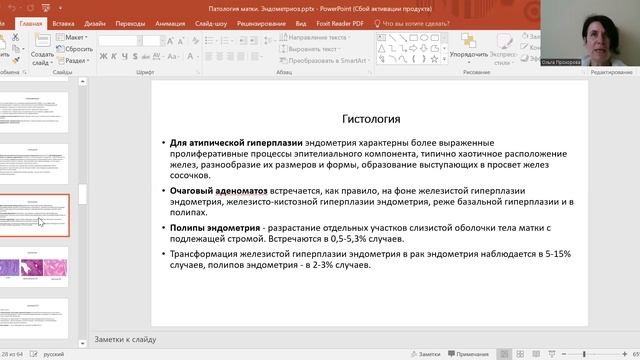The image size is (640, 360).
Task: Select the down arrow shape
Action: (424, 49)
